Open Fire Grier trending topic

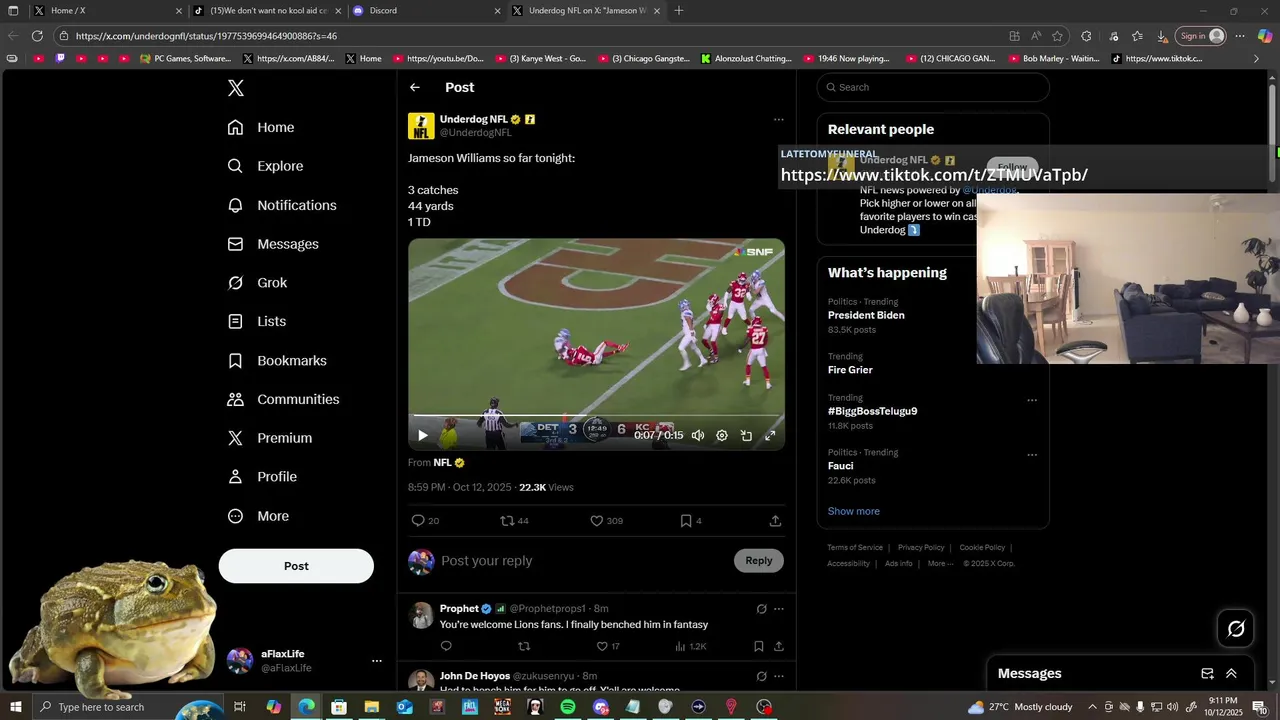[850, 370]
